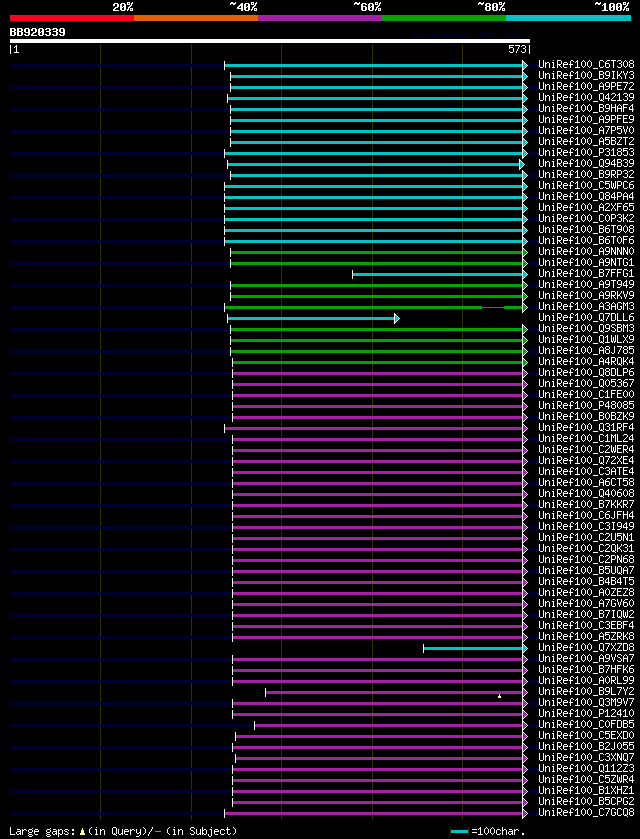Open hit label UniRef100_Q94B39
640x839 pixels.
coord(586,163)
